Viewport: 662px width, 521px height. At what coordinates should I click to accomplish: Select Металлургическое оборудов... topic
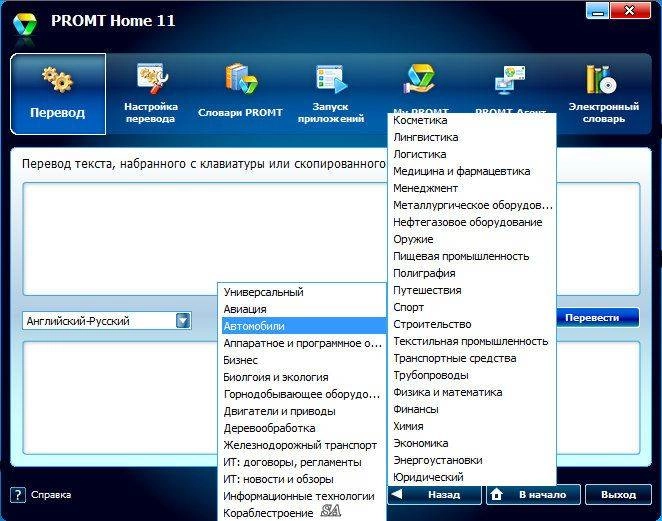pos(472,205)
